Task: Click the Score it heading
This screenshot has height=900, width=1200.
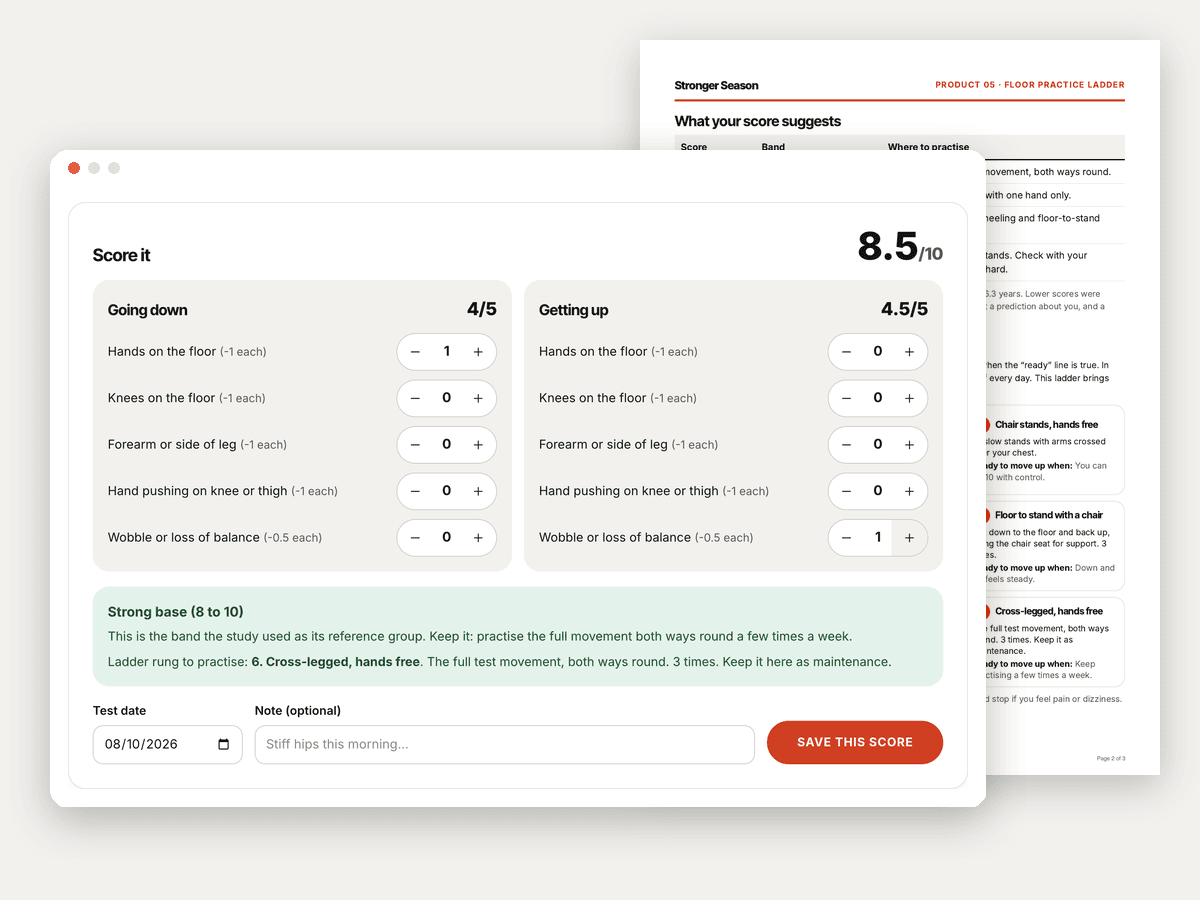Action: tap(122, 256)
